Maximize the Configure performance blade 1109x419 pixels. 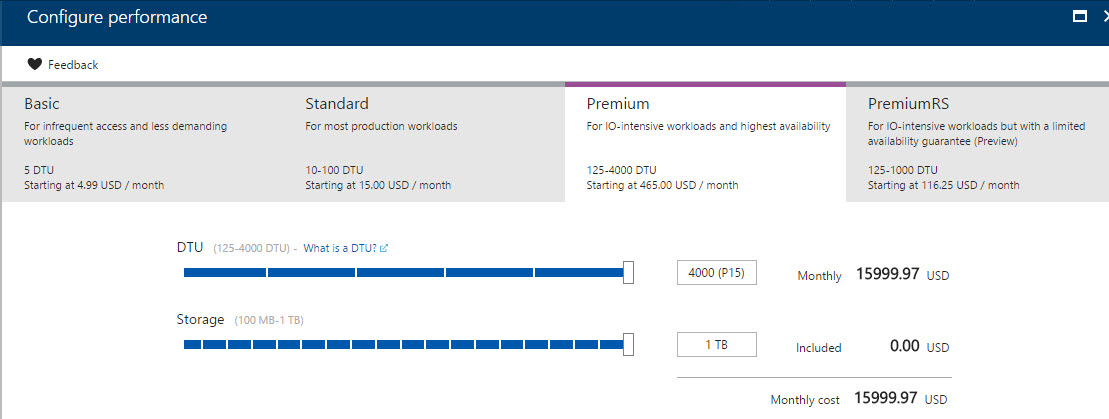point(1079,16)
